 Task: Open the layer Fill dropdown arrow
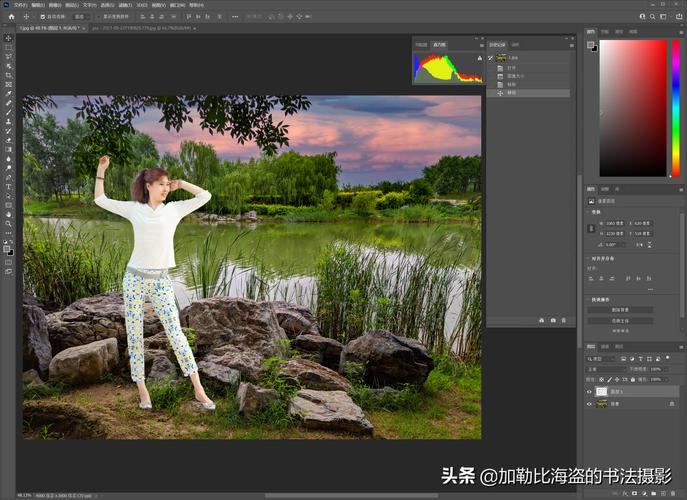[667, 379]
